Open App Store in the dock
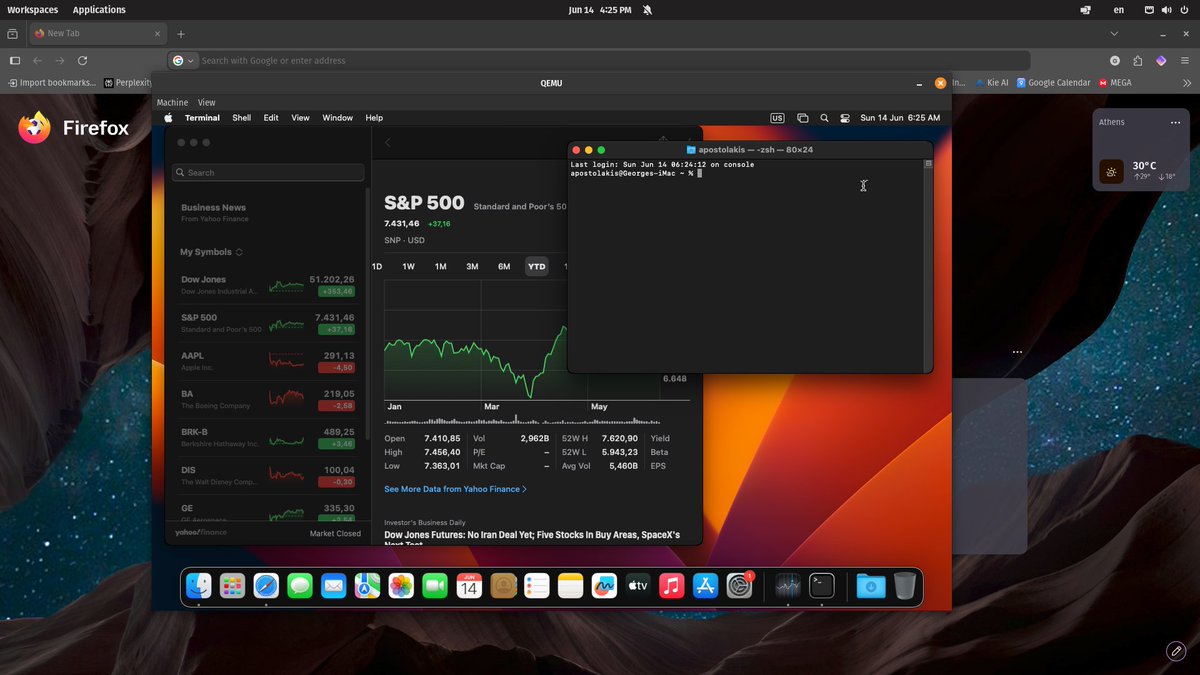This screenshot has height=675, width=1200. pyautogui.click(x=705, y=586)
